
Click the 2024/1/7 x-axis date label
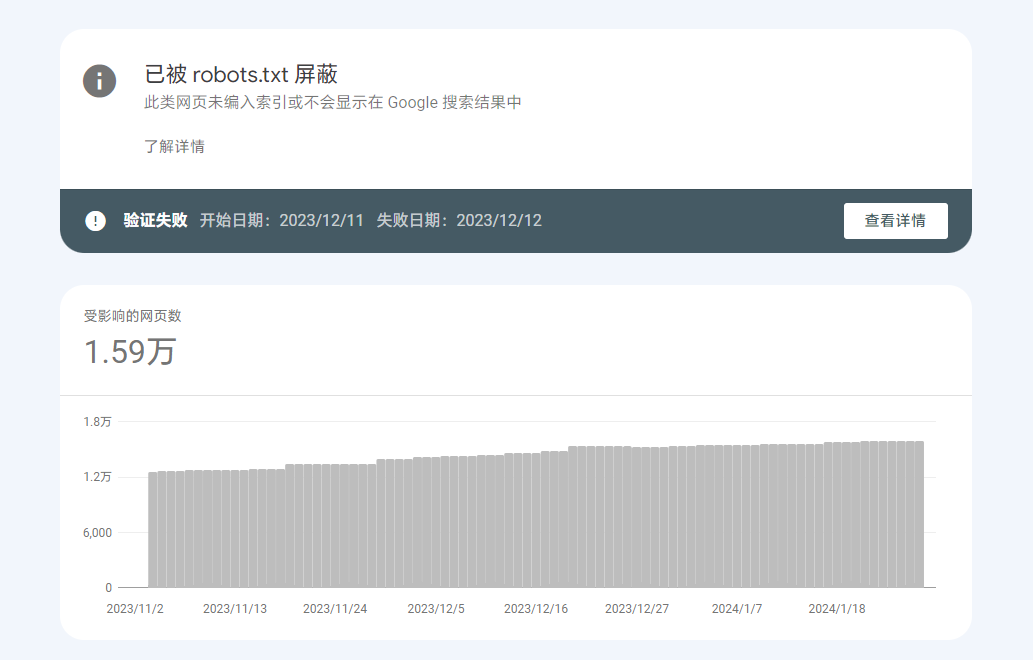737,609
